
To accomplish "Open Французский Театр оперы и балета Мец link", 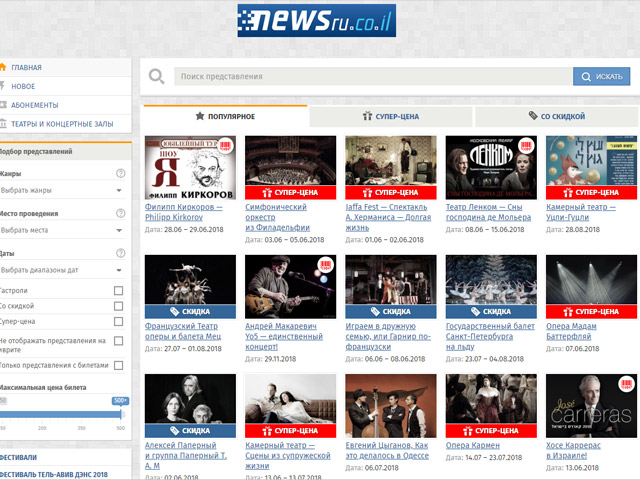I will point(183,331).
